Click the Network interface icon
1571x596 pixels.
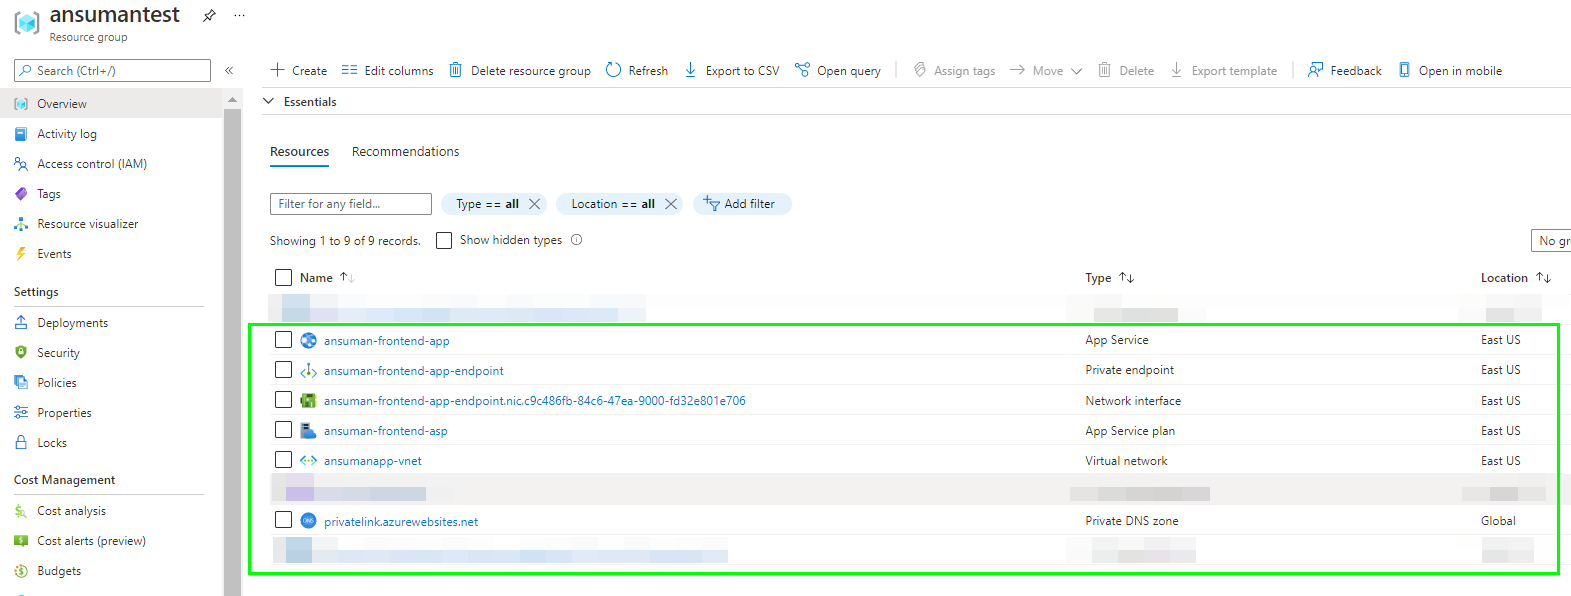click(x=308, y=401)
